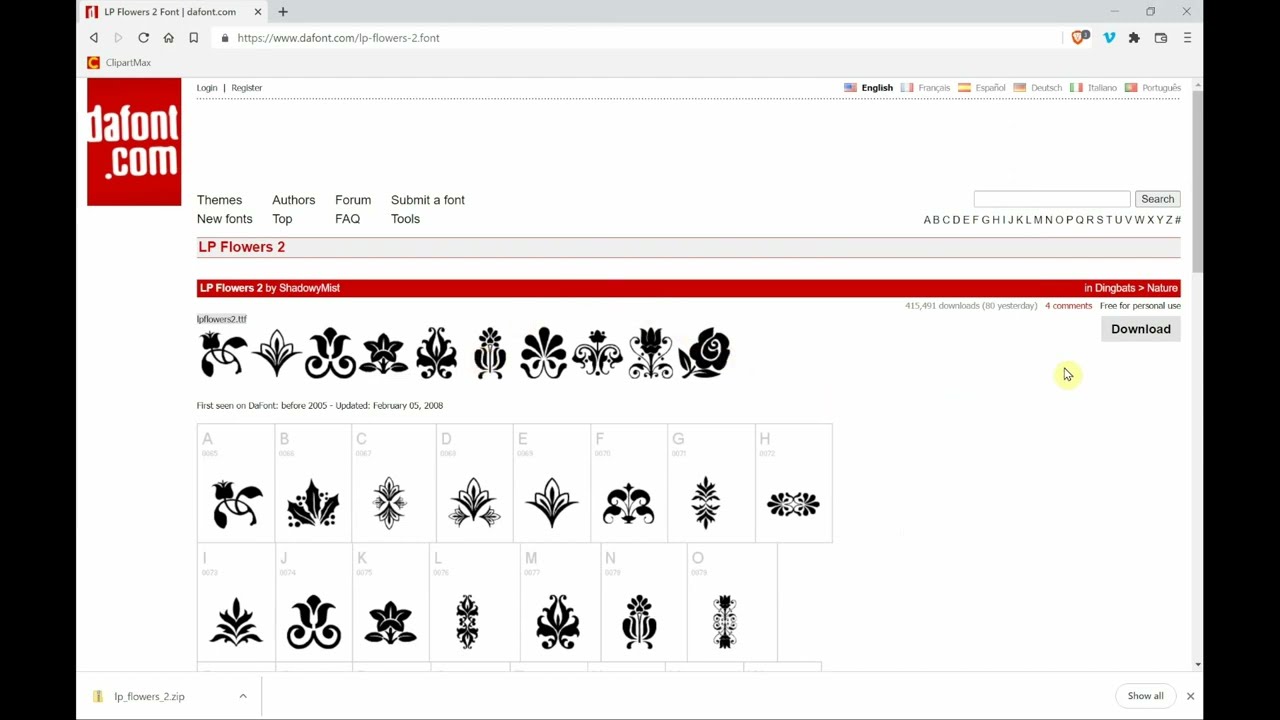Screen dimensions: 1280x720
Task: Open the Nature subcategory link
Action: 1162,288
